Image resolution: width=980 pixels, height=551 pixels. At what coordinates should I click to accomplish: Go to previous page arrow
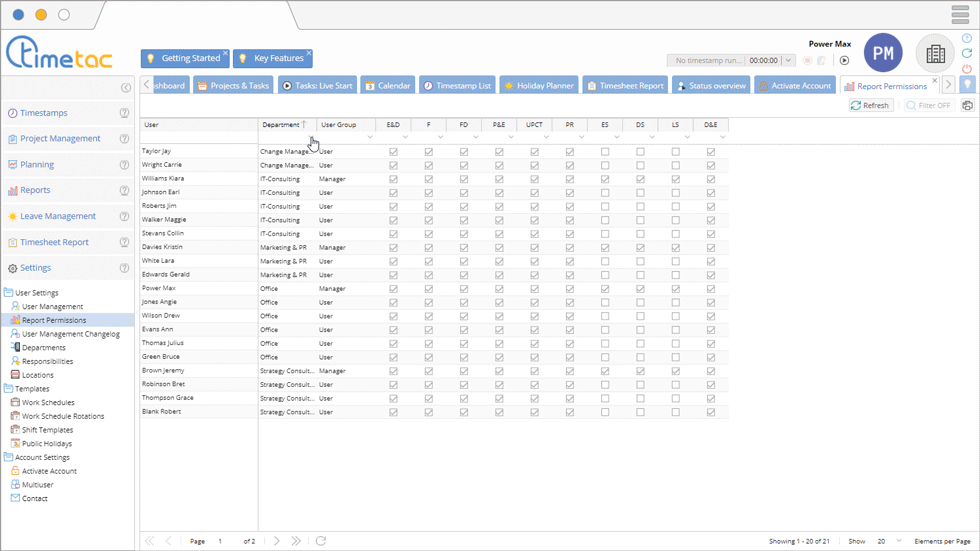pos(169,541)
